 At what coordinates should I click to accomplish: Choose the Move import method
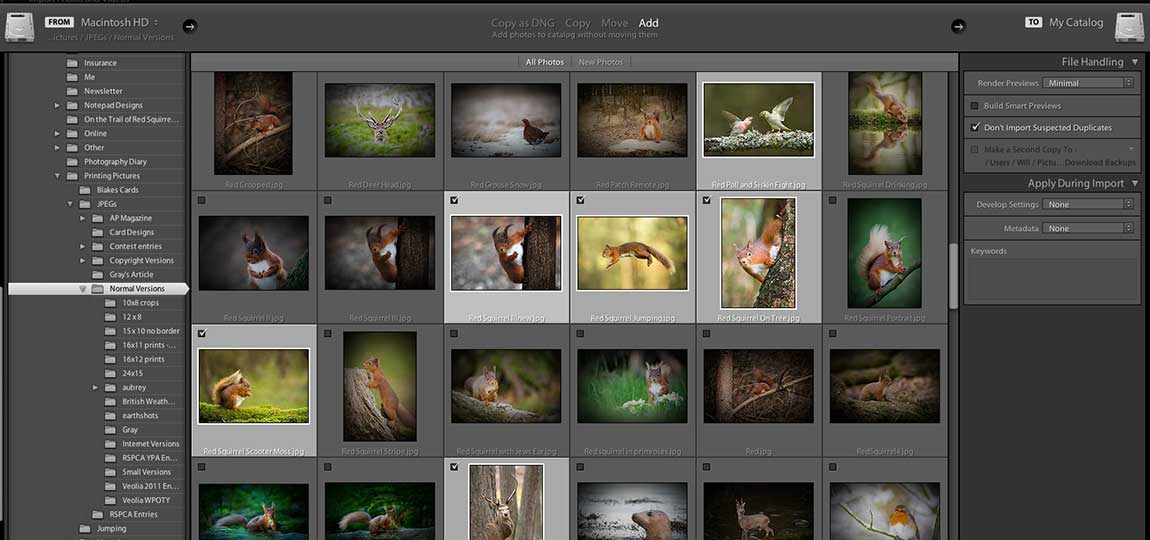(x=615, y=23)
